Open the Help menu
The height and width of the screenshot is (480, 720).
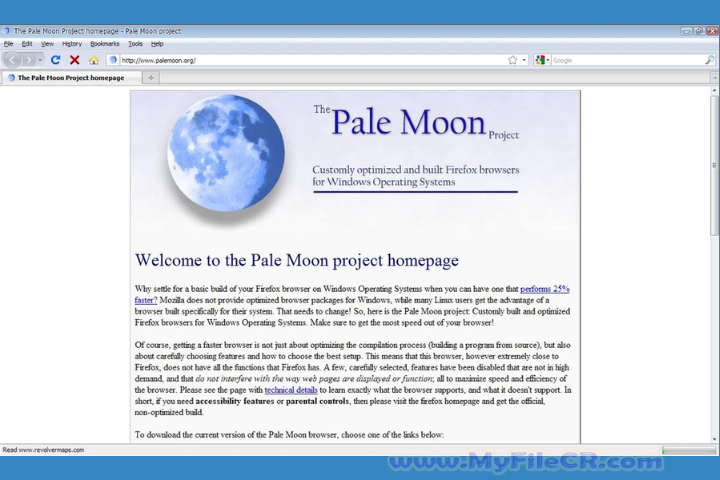157,44
